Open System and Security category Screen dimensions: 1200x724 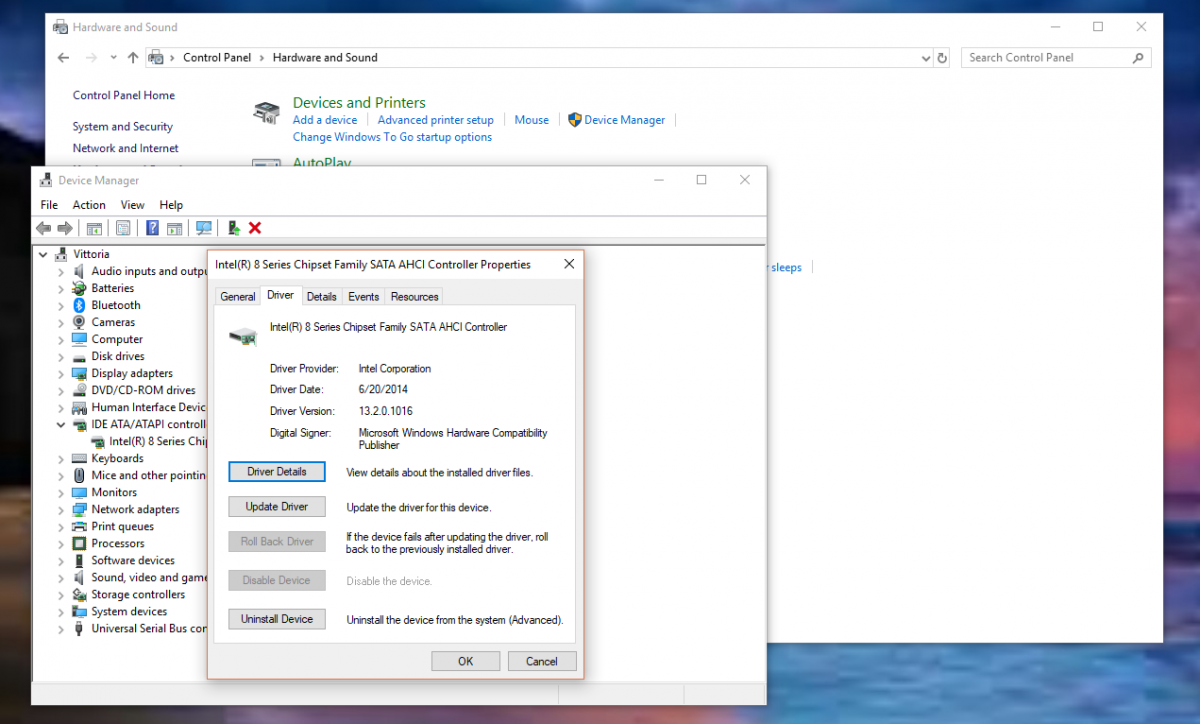(x=123, y=127)
